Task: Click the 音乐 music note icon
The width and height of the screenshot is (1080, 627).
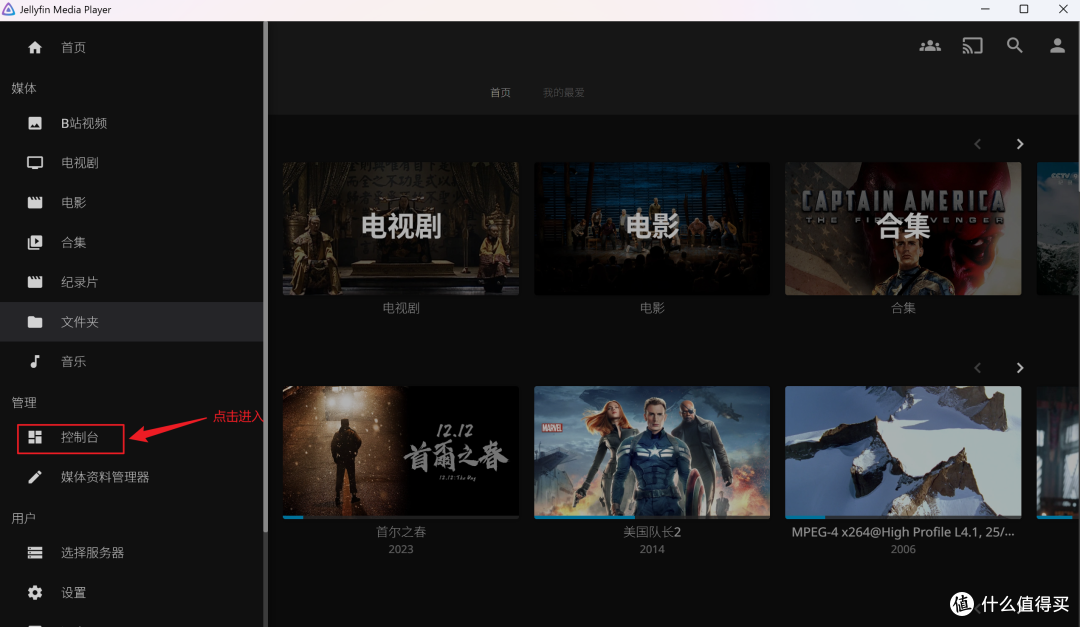Action: coord(34,361)
